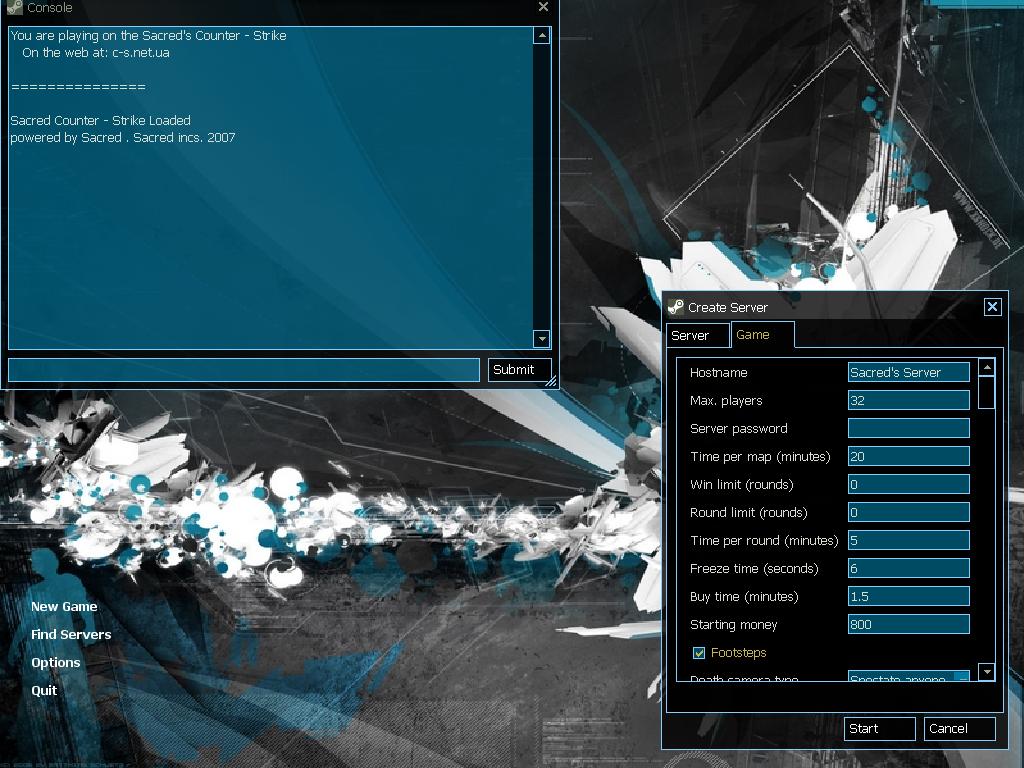Click the Submit button in Console
Viewport: 1024px width, 768px height.
pyautogui.click(x=519, y=370)
